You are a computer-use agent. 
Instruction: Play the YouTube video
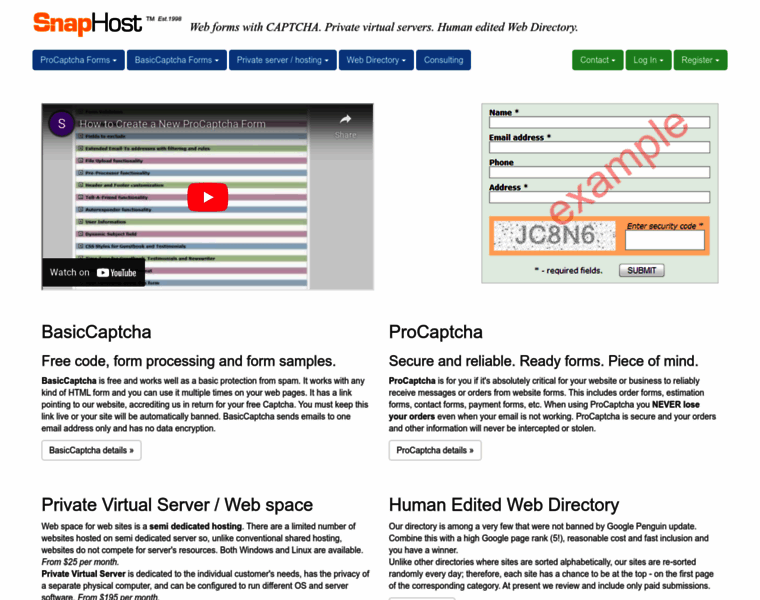[207, 197]
